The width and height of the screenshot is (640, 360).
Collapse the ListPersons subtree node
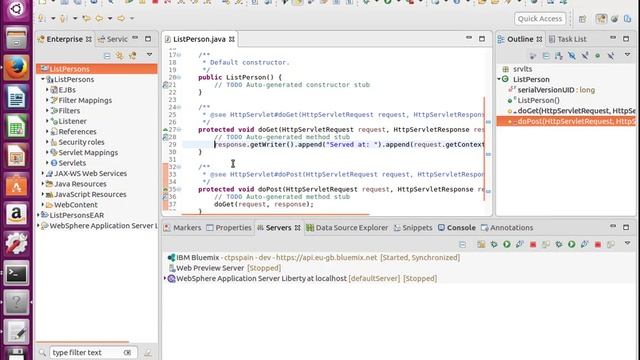coord(43,79)
